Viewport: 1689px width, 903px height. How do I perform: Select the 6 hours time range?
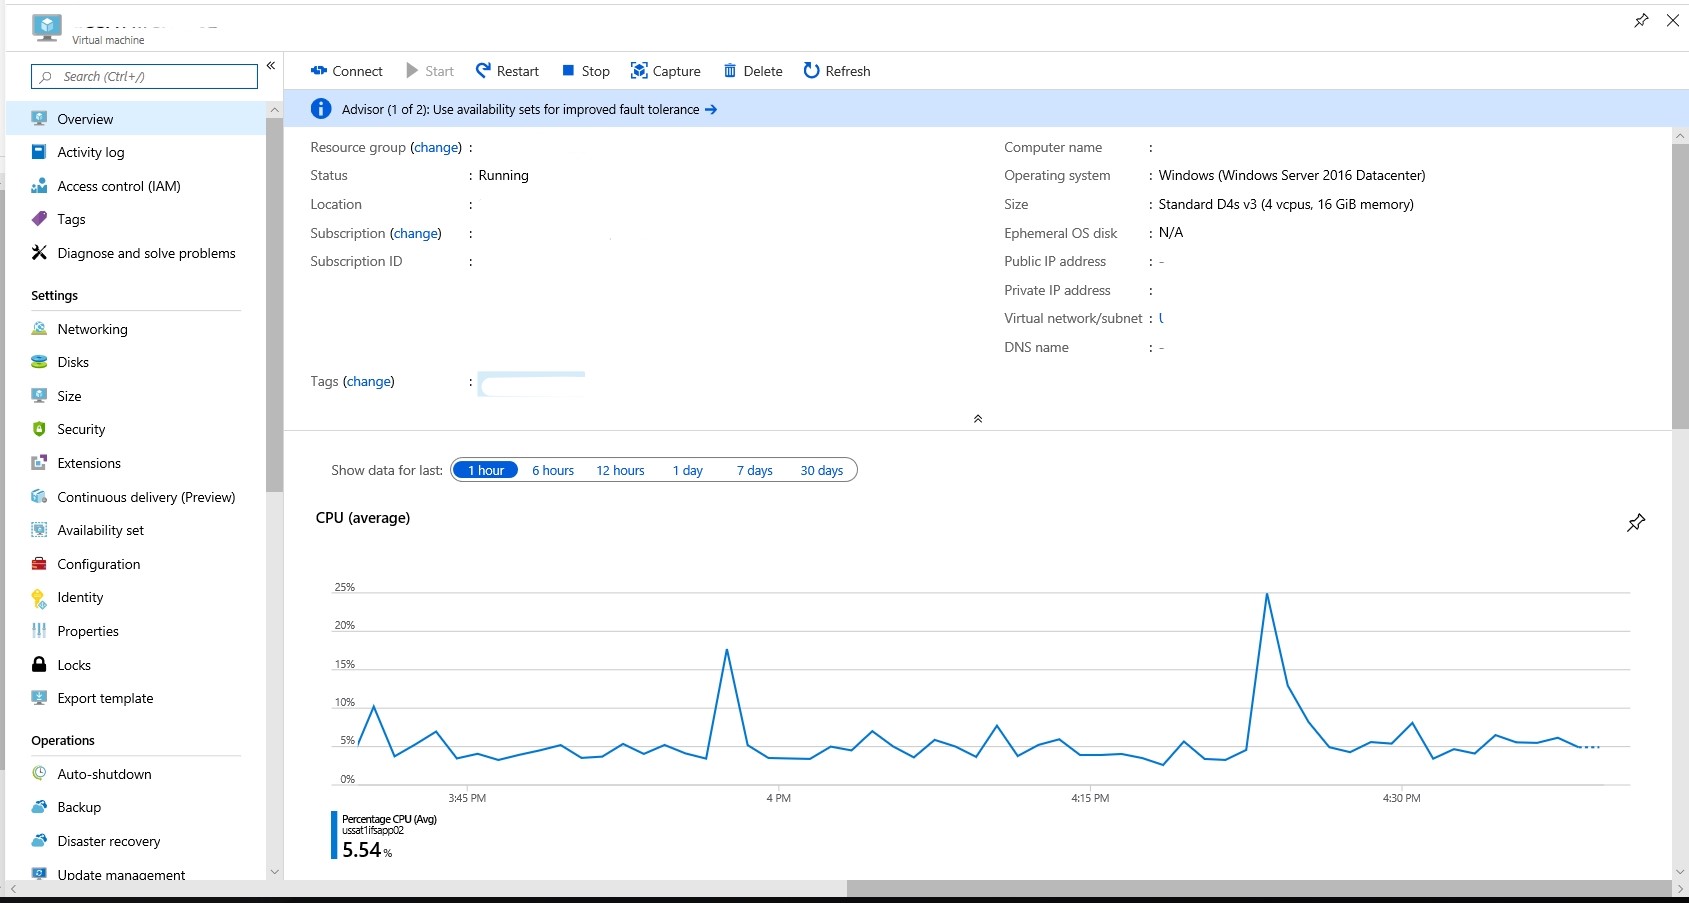pos(552,470)
